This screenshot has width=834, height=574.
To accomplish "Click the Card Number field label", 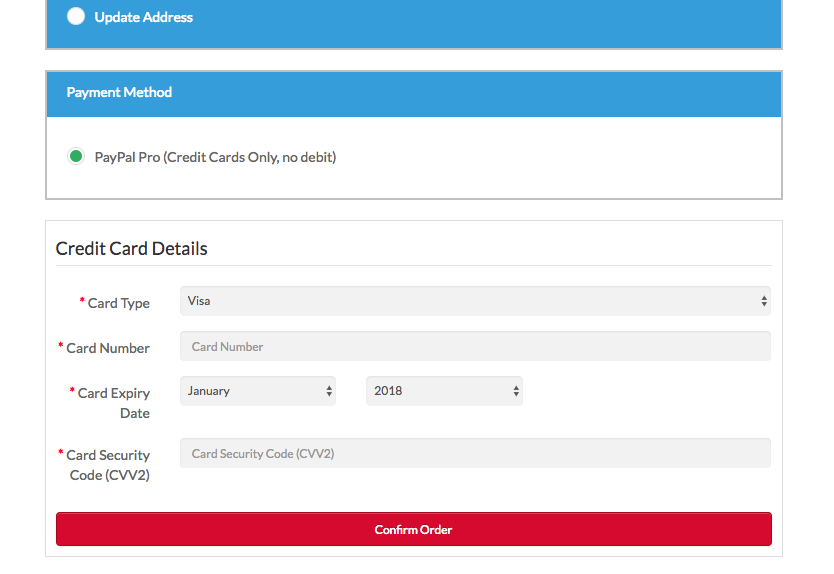I will point(107,348).
